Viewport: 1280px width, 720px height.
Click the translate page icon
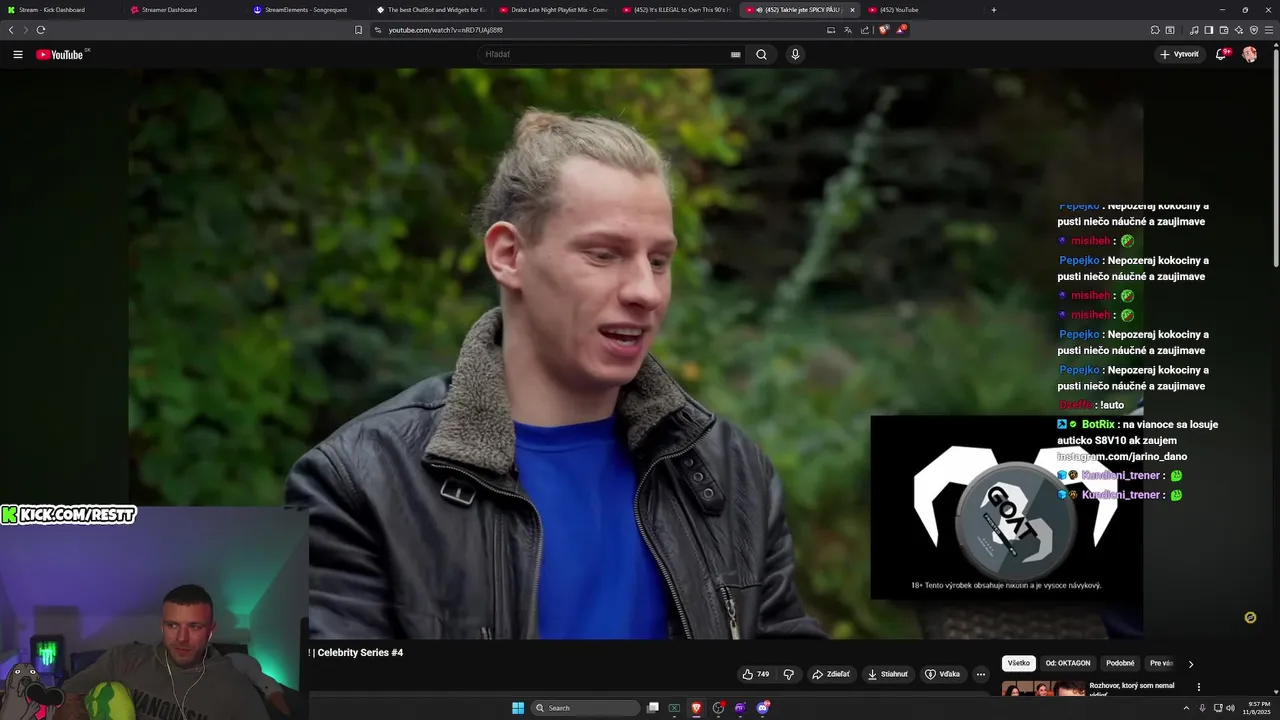(848, 30)
